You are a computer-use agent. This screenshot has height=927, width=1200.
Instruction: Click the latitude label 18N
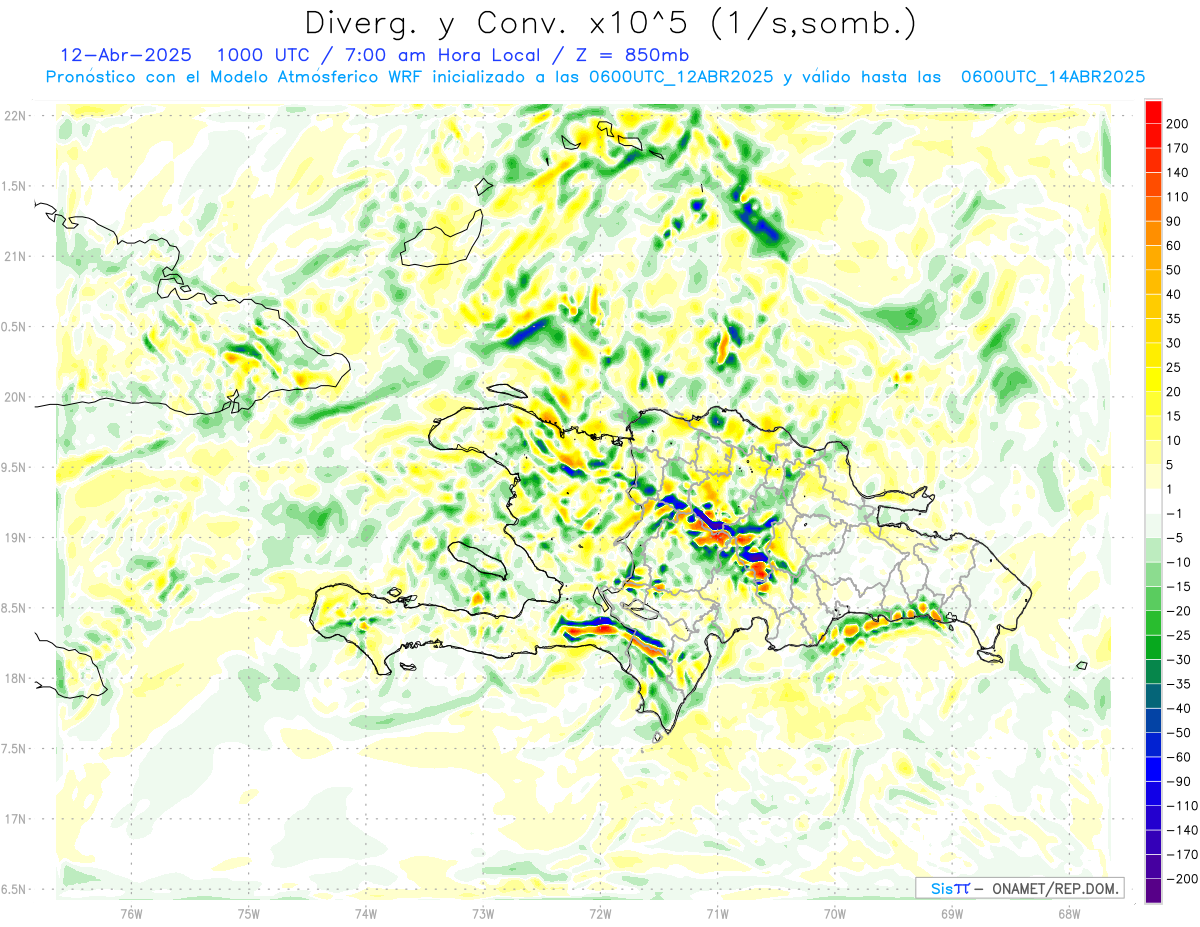(x=15, y=678)
